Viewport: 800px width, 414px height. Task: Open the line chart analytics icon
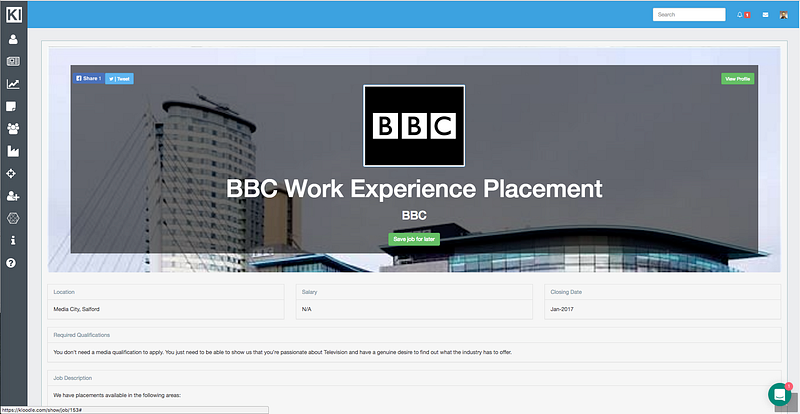click(13, 84)
